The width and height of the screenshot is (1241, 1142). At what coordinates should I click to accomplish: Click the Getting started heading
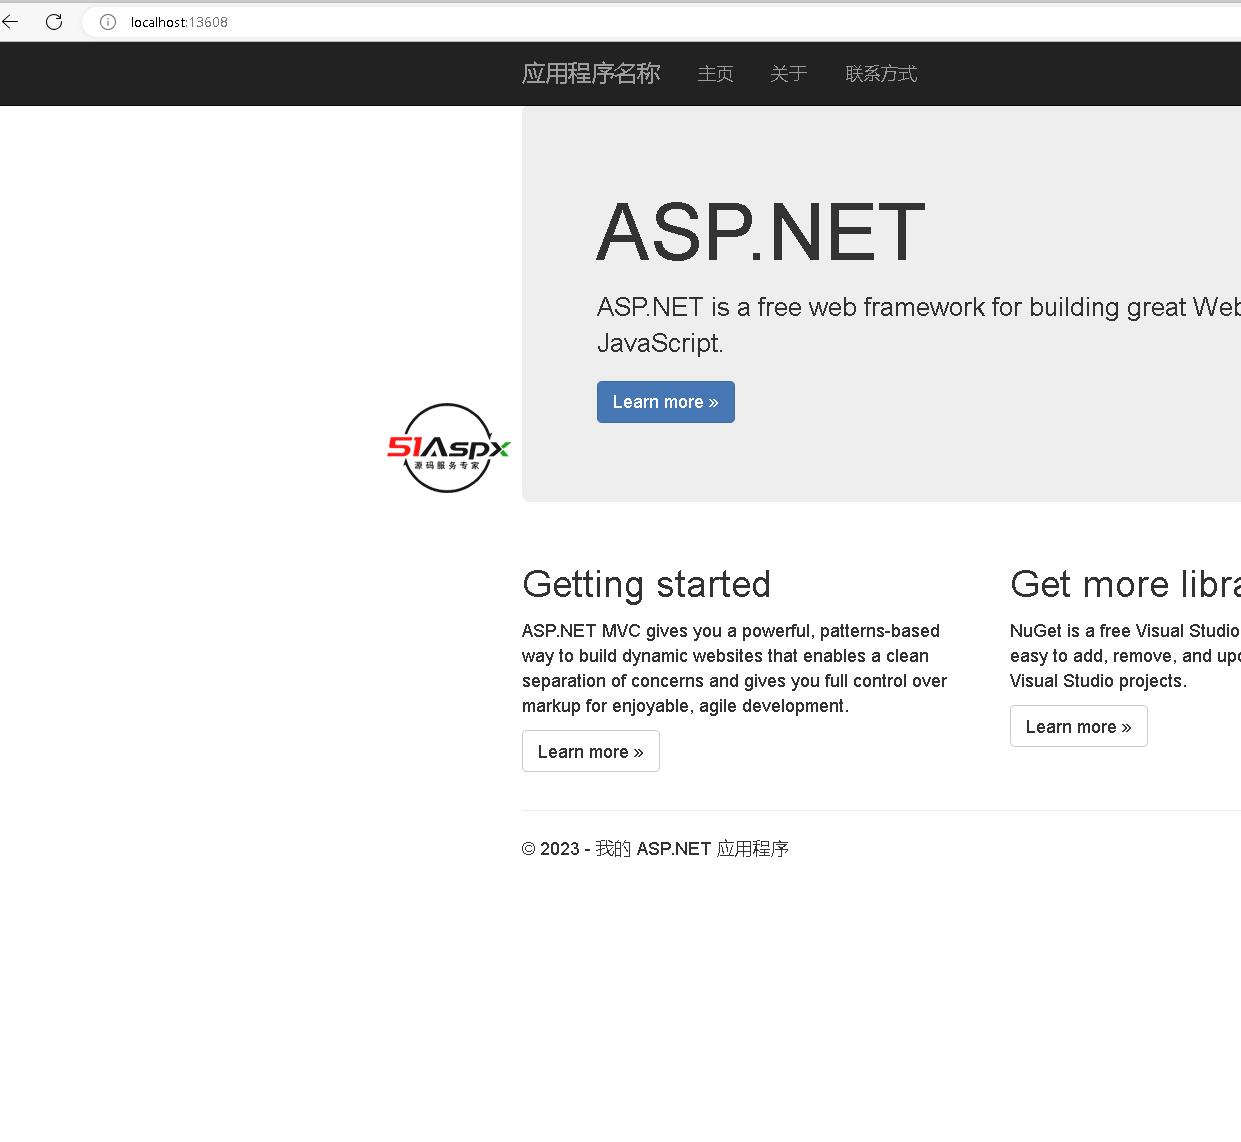(x=646, y=584)
